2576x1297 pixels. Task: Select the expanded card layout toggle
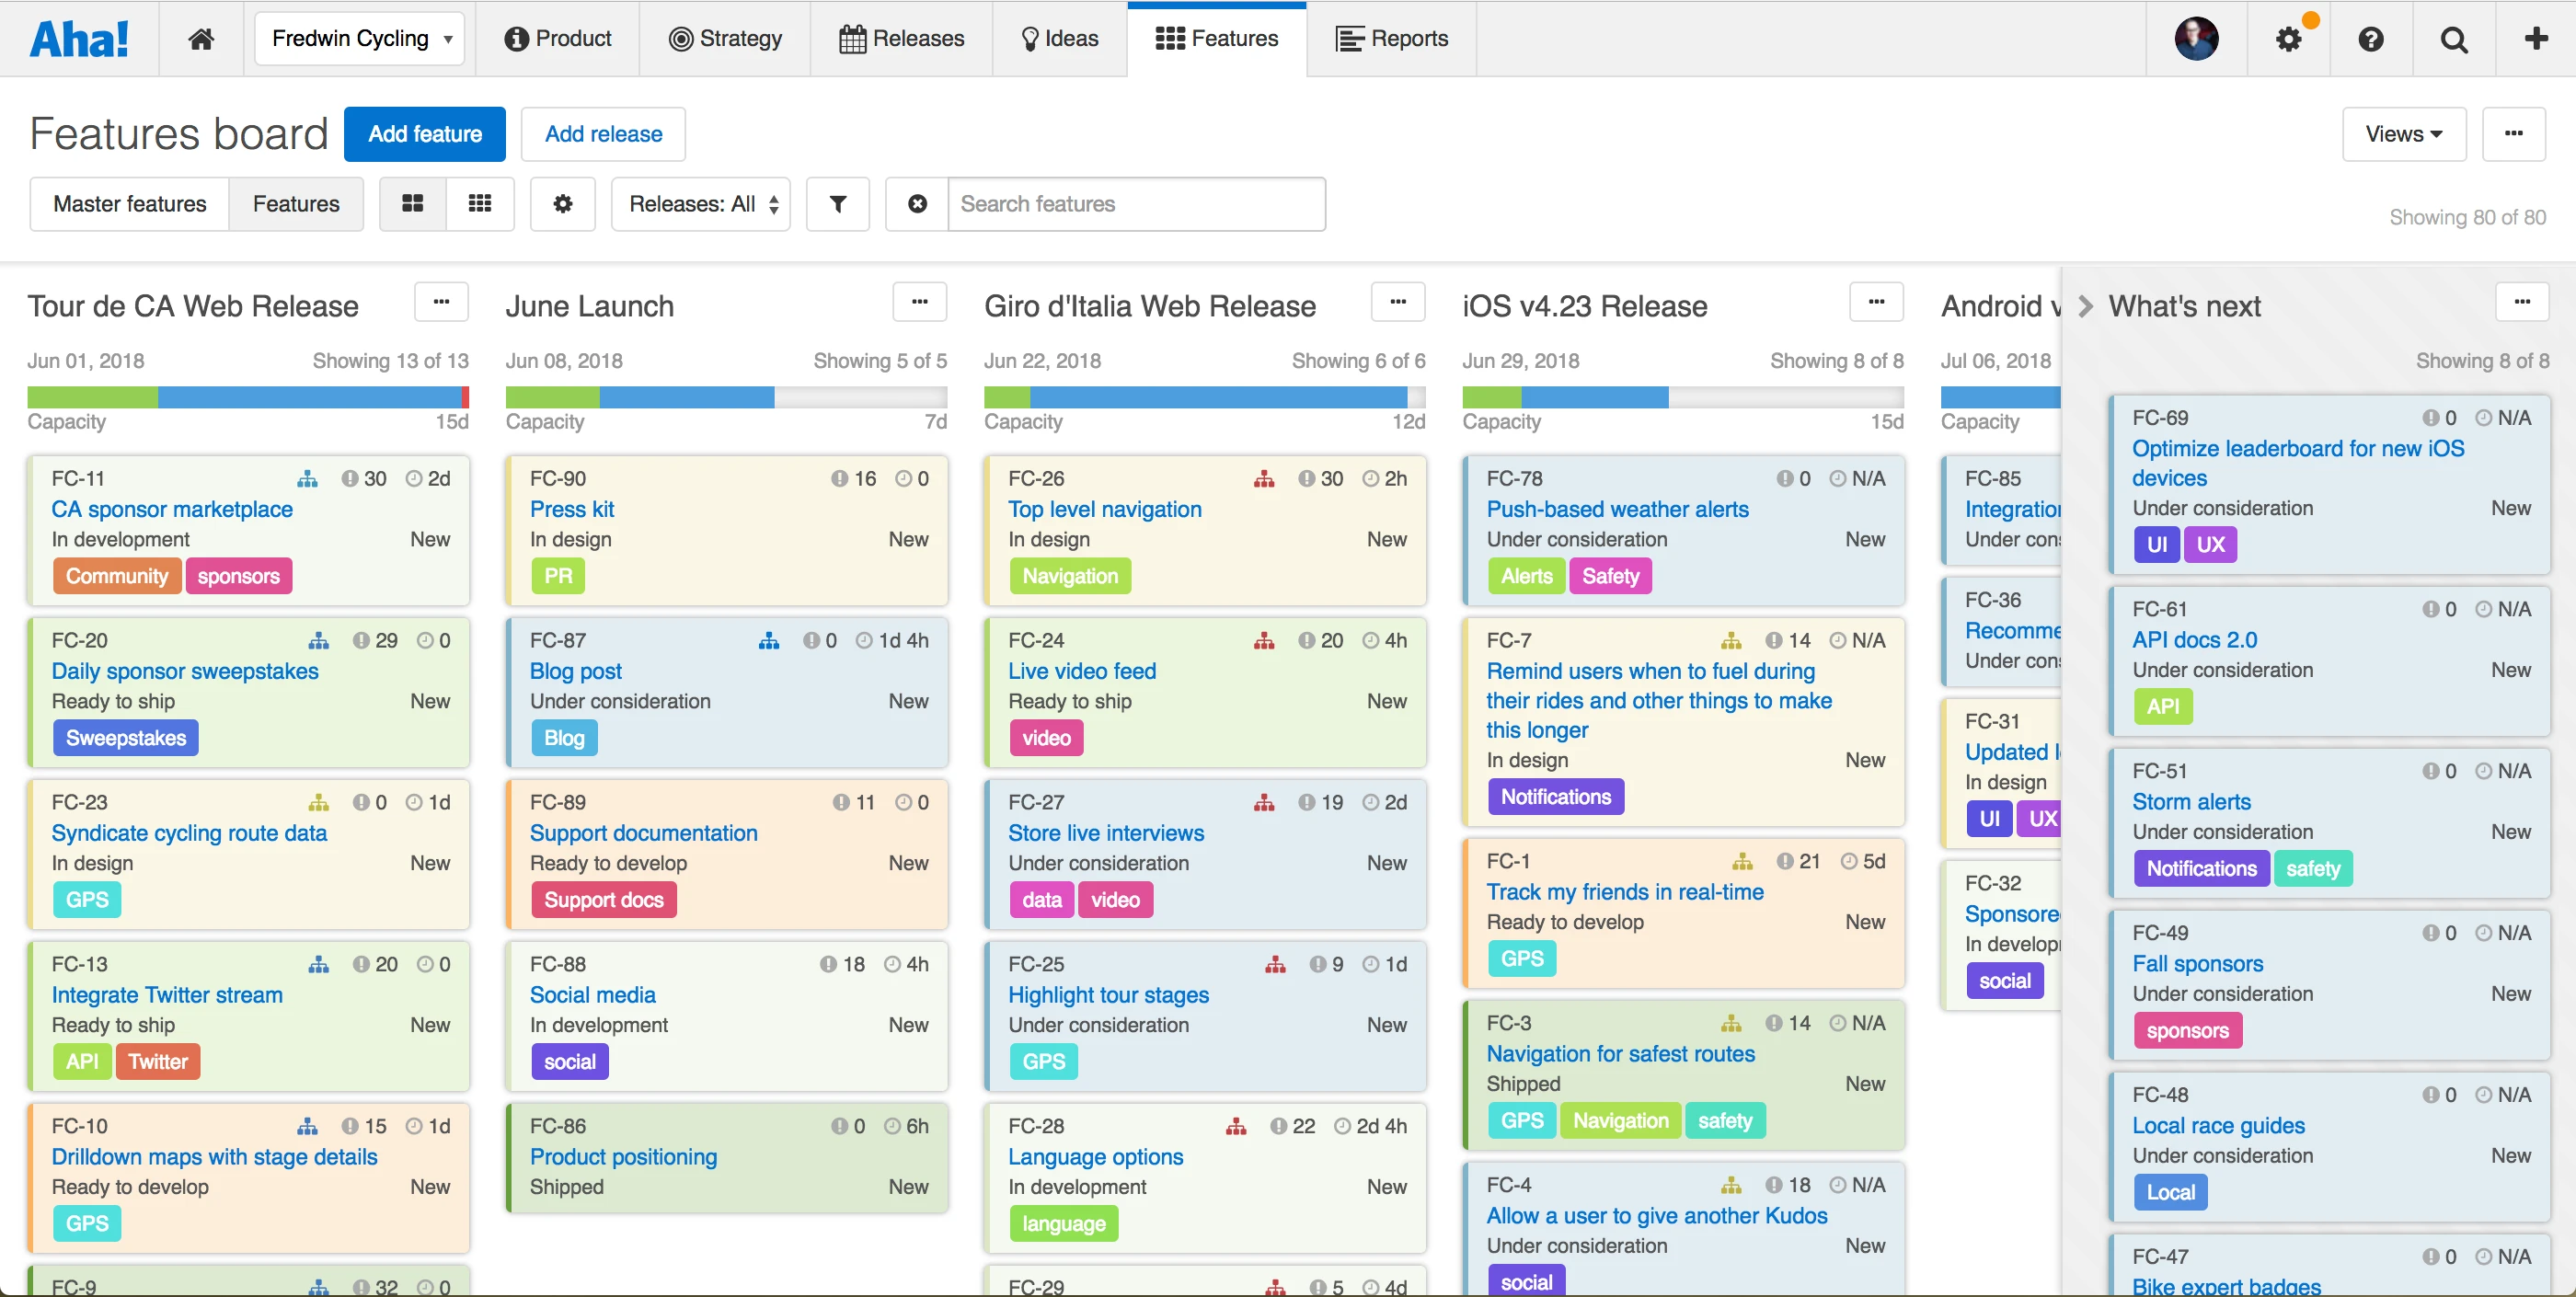click(x=412, y=204)
